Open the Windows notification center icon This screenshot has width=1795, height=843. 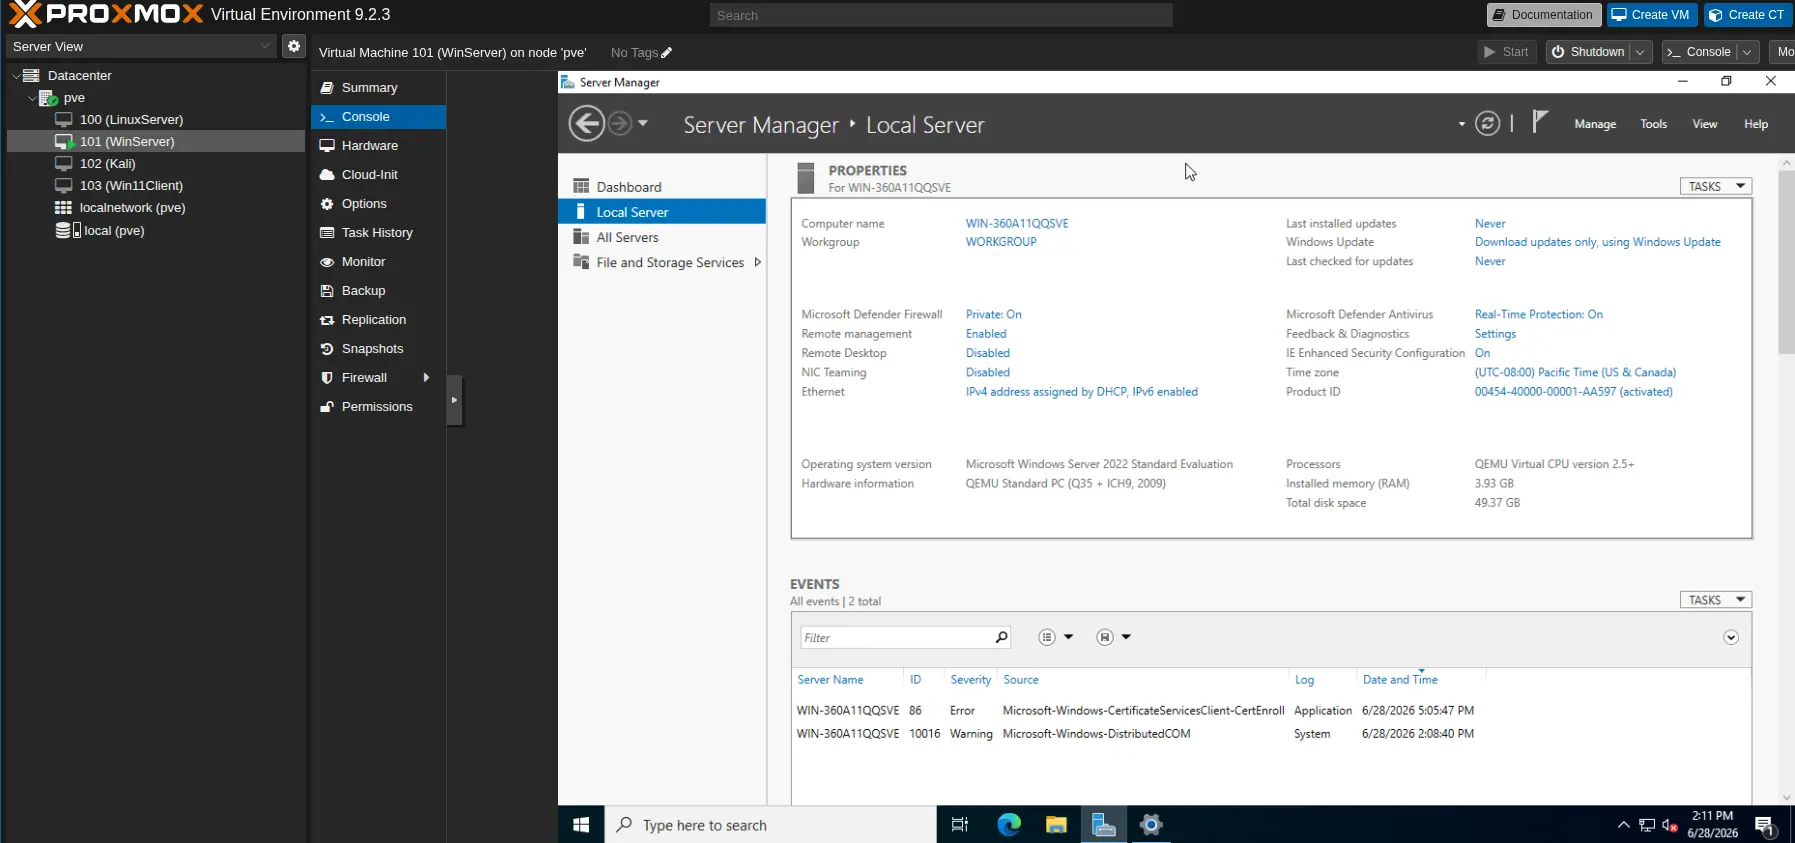(x=1764, y=826)
